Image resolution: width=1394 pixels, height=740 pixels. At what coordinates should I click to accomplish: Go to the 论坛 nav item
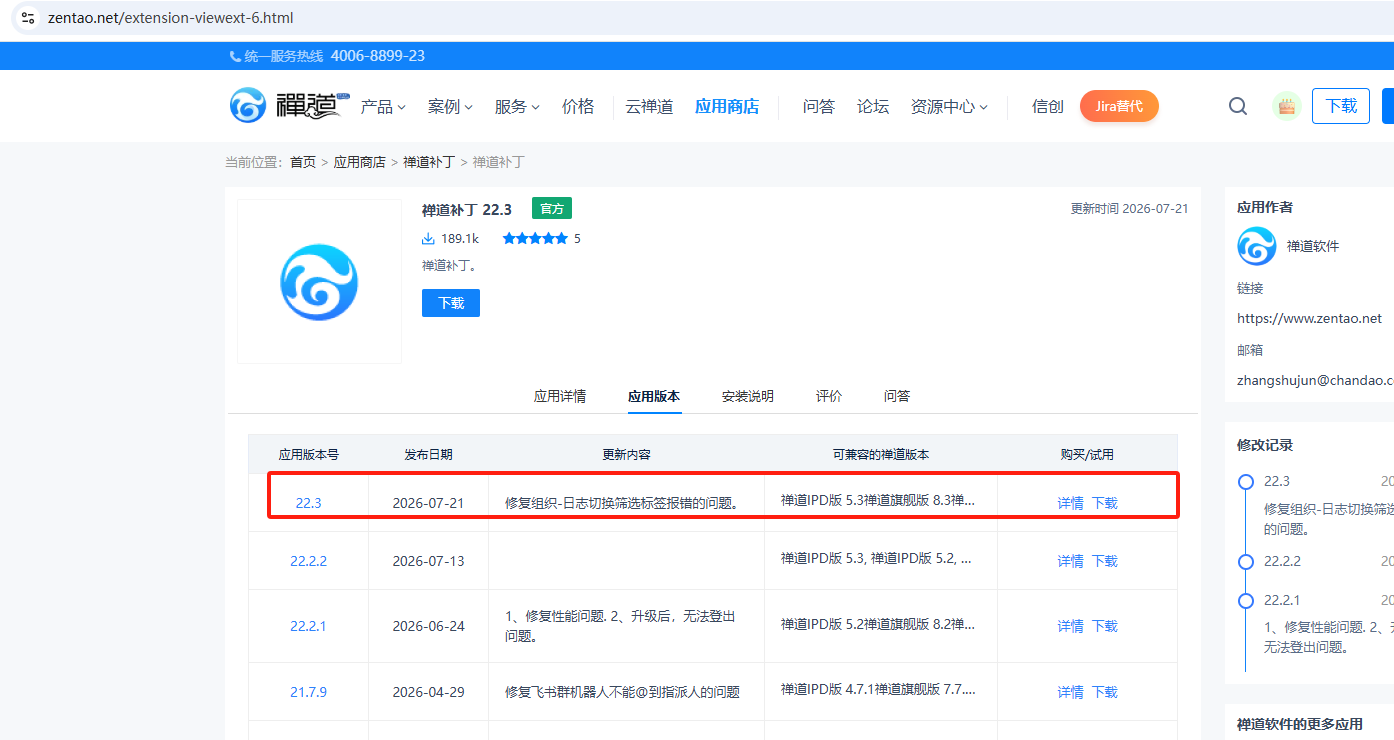tap(873, 106)
